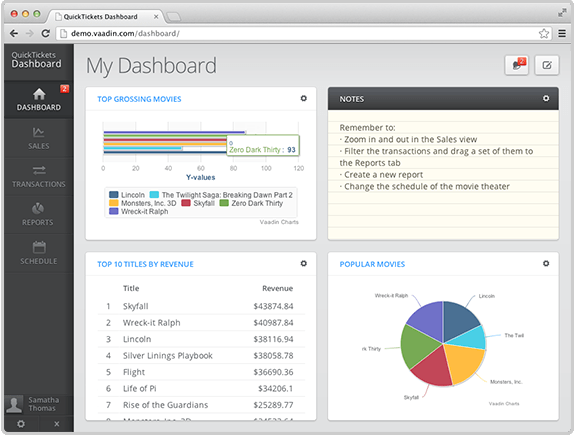
Task: Reload the page with browser refresh button
Action: point(45,33)
